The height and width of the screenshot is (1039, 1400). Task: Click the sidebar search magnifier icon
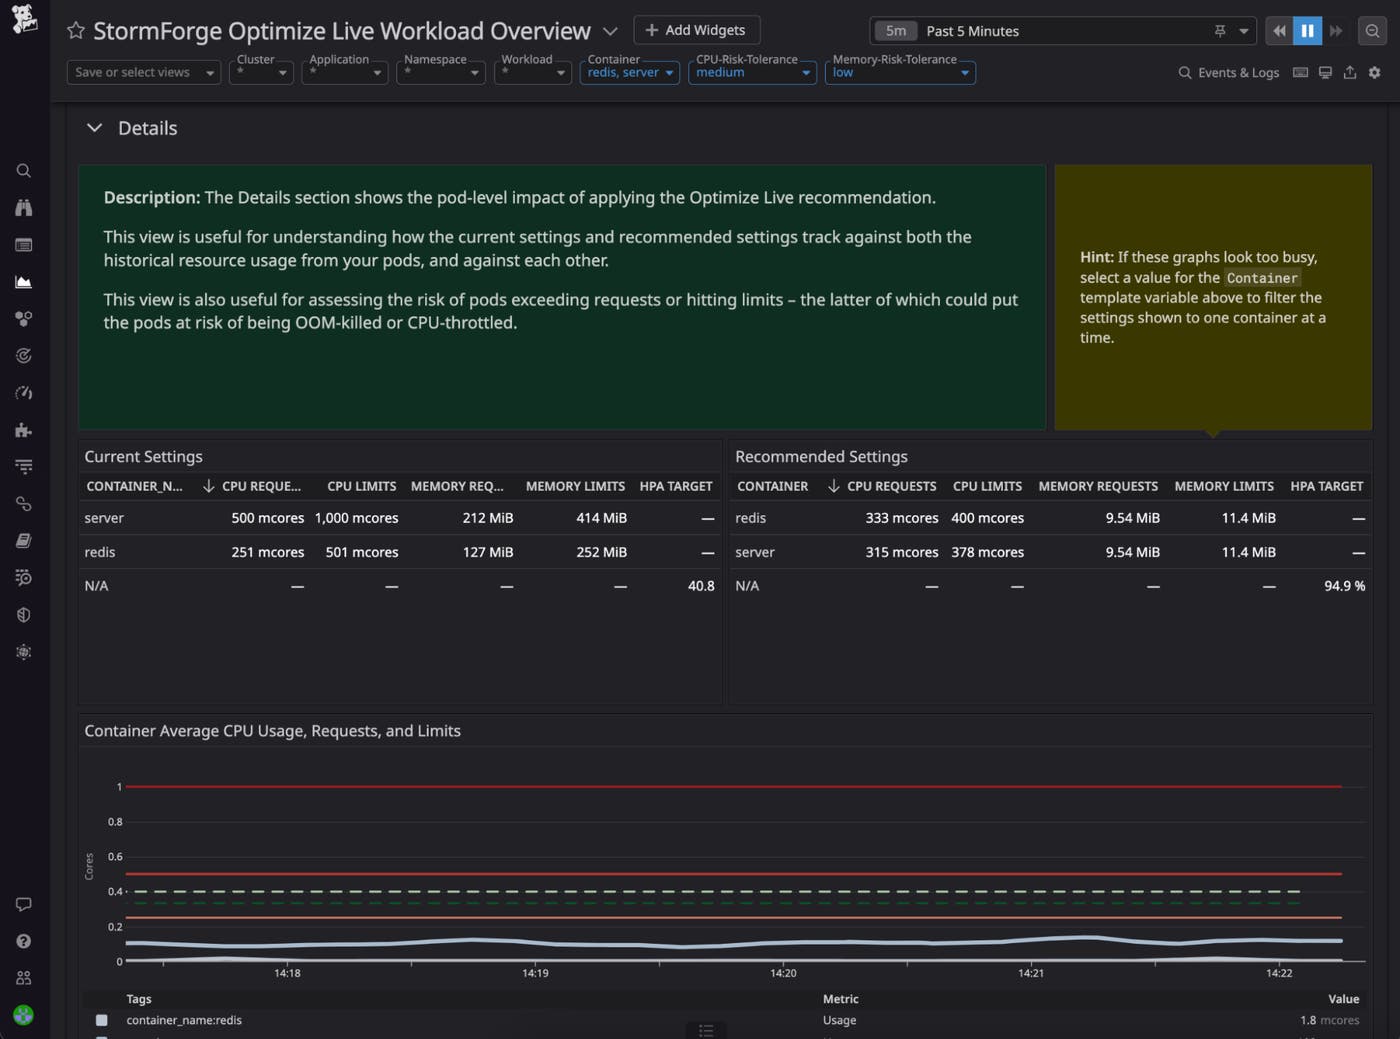(x=23, y=171)
